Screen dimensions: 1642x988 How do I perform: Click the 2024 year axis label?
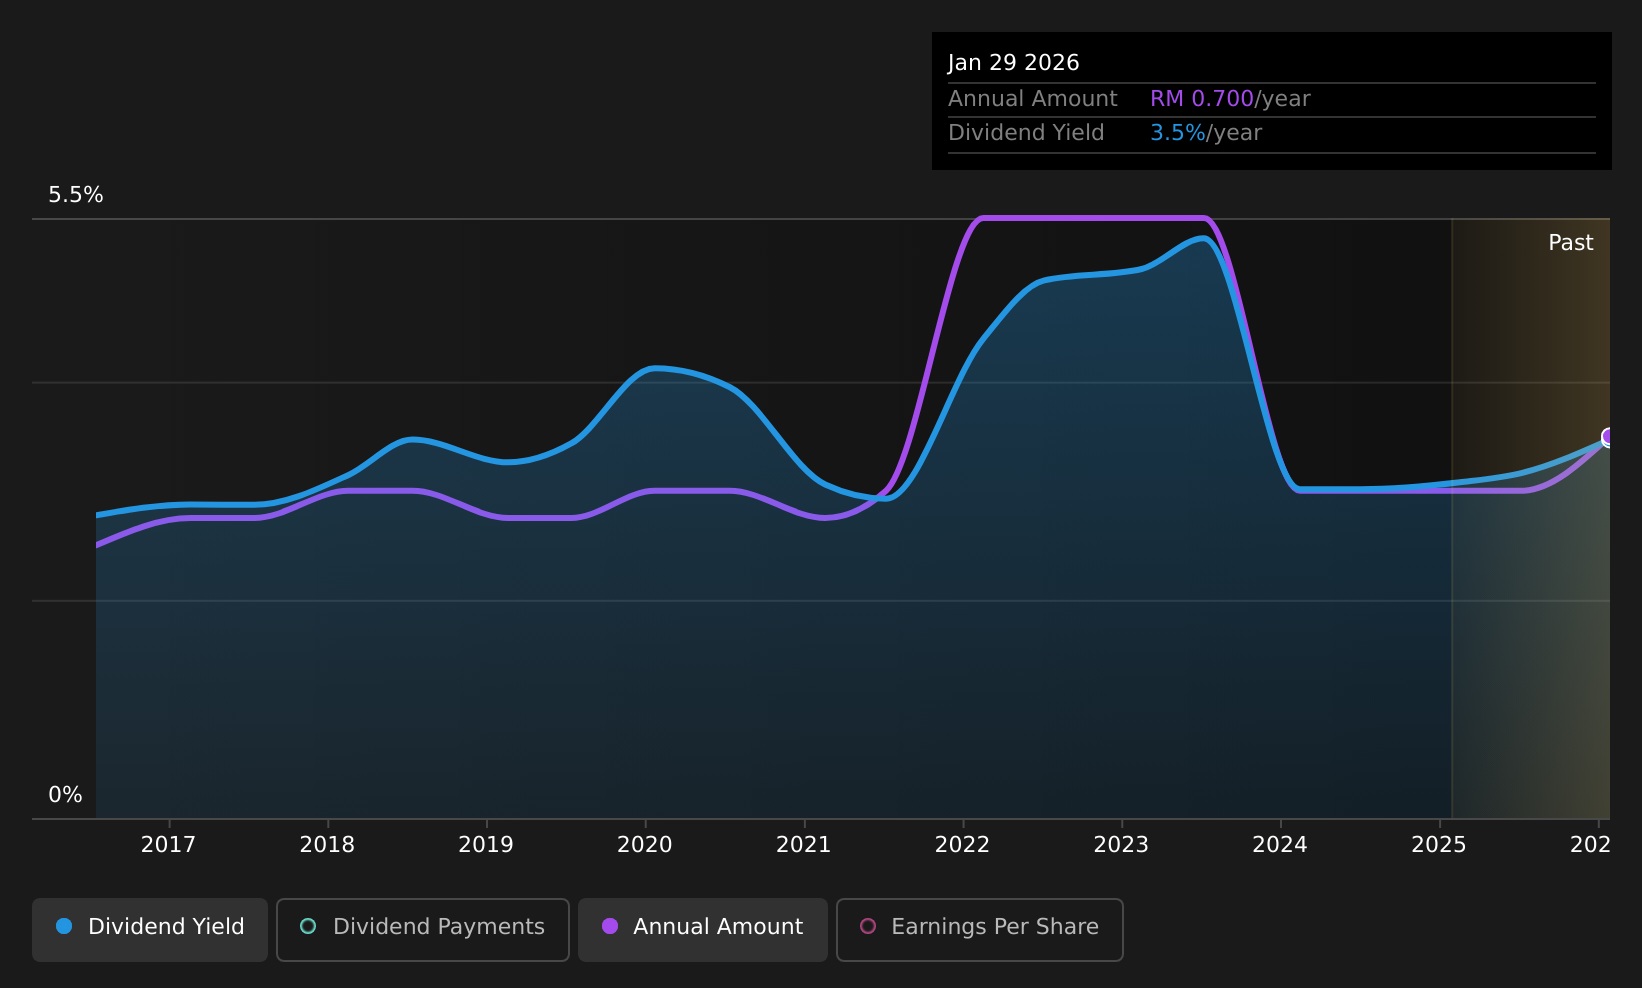[x=1280, y=845]
